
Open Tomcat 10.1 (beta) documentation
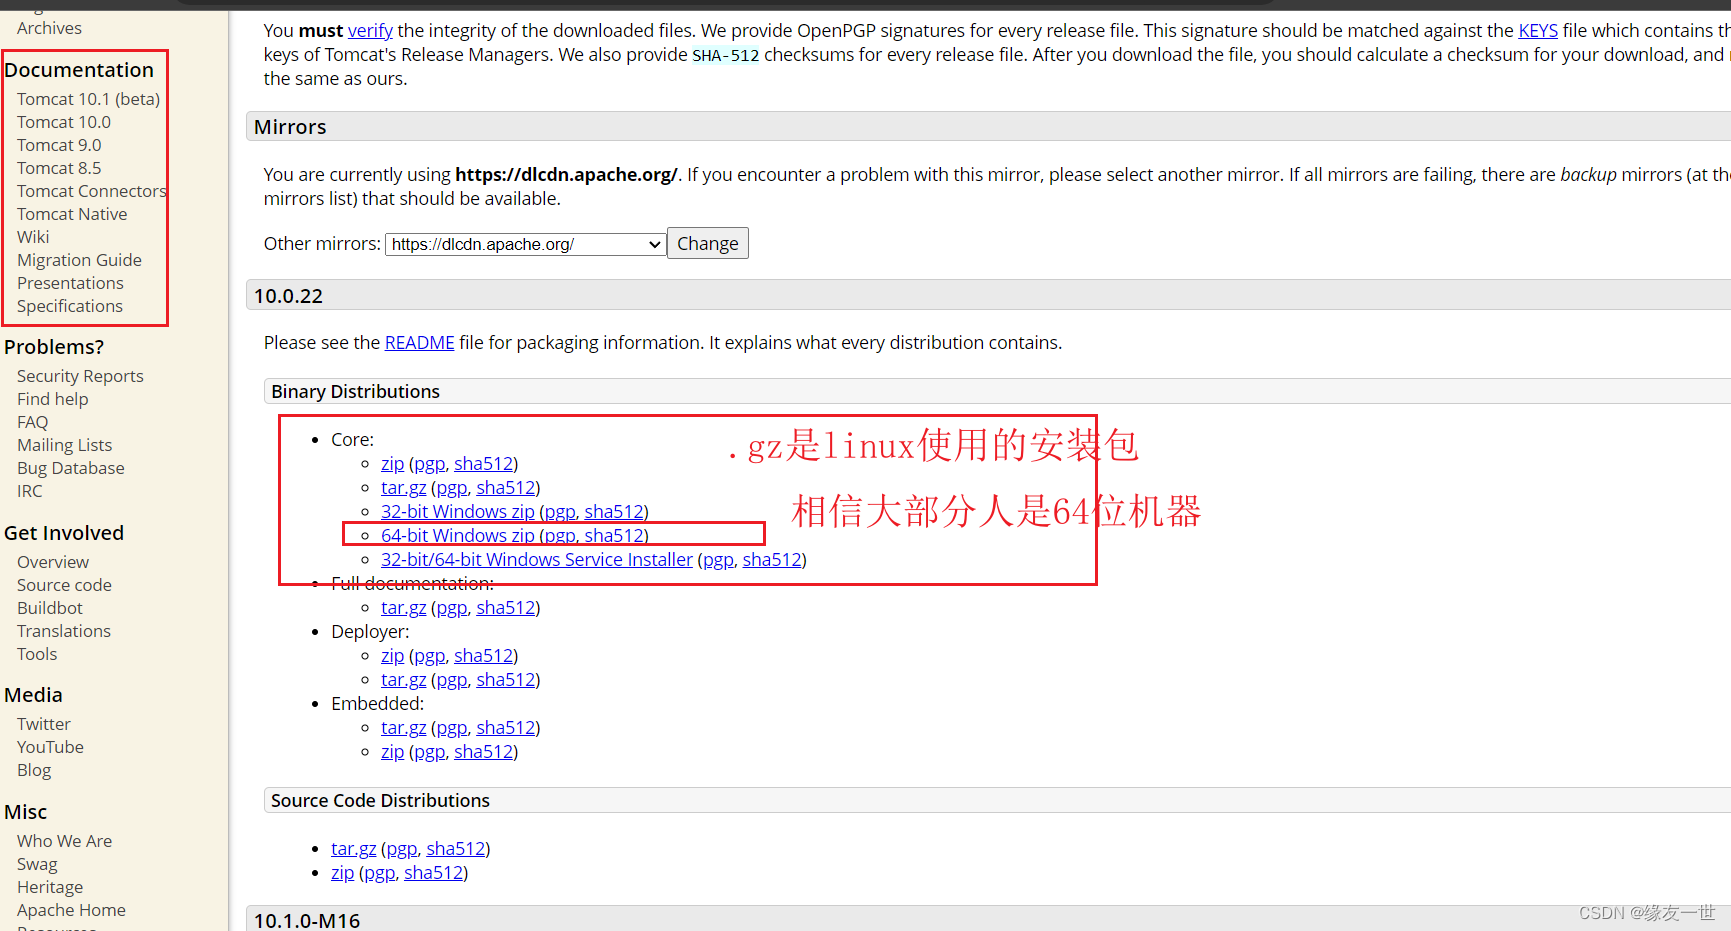click(x=88, y=99)
